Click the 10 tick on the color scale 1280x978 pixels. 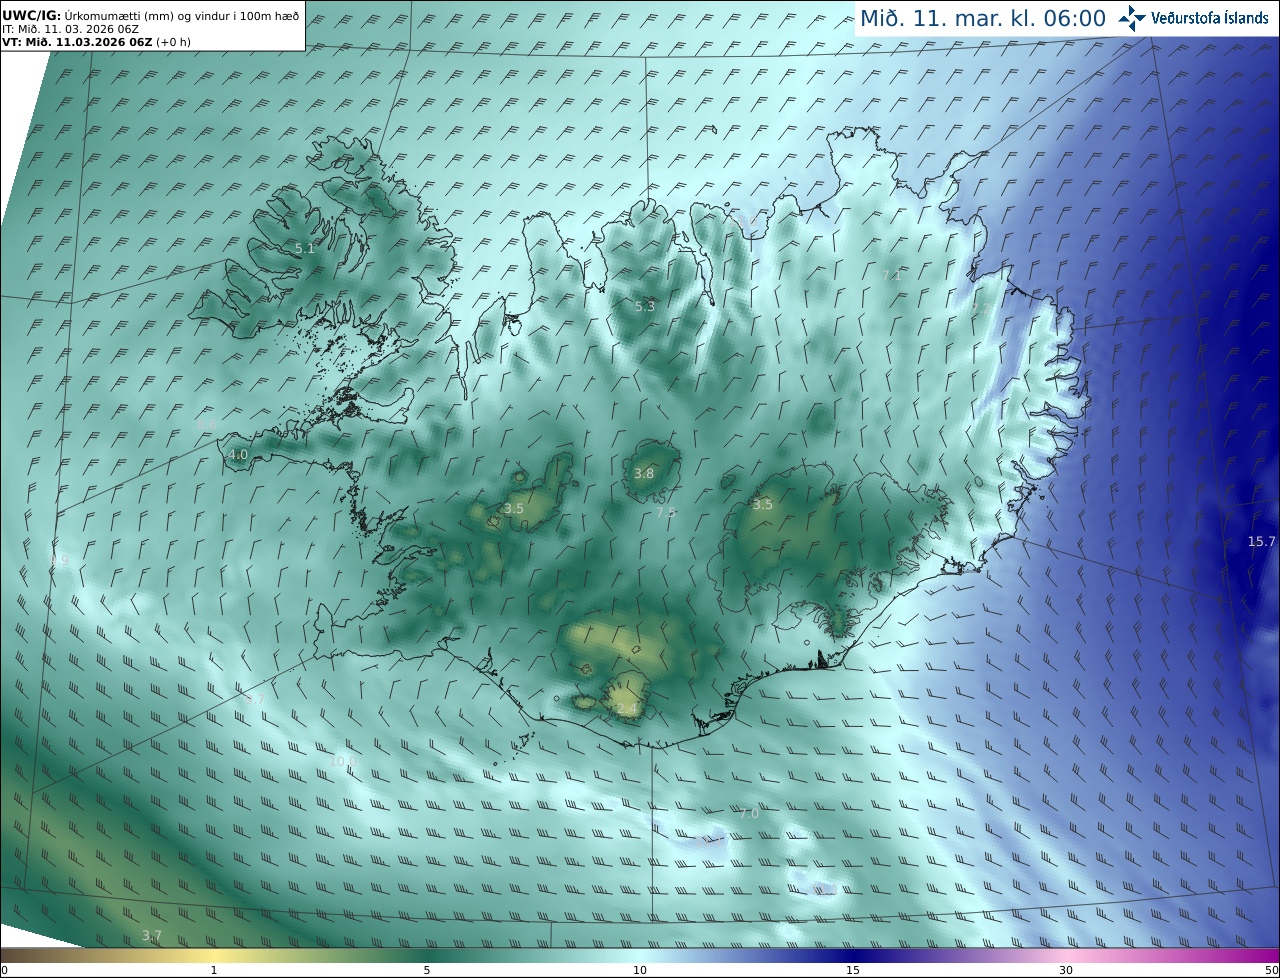click(x=640, y=970)
